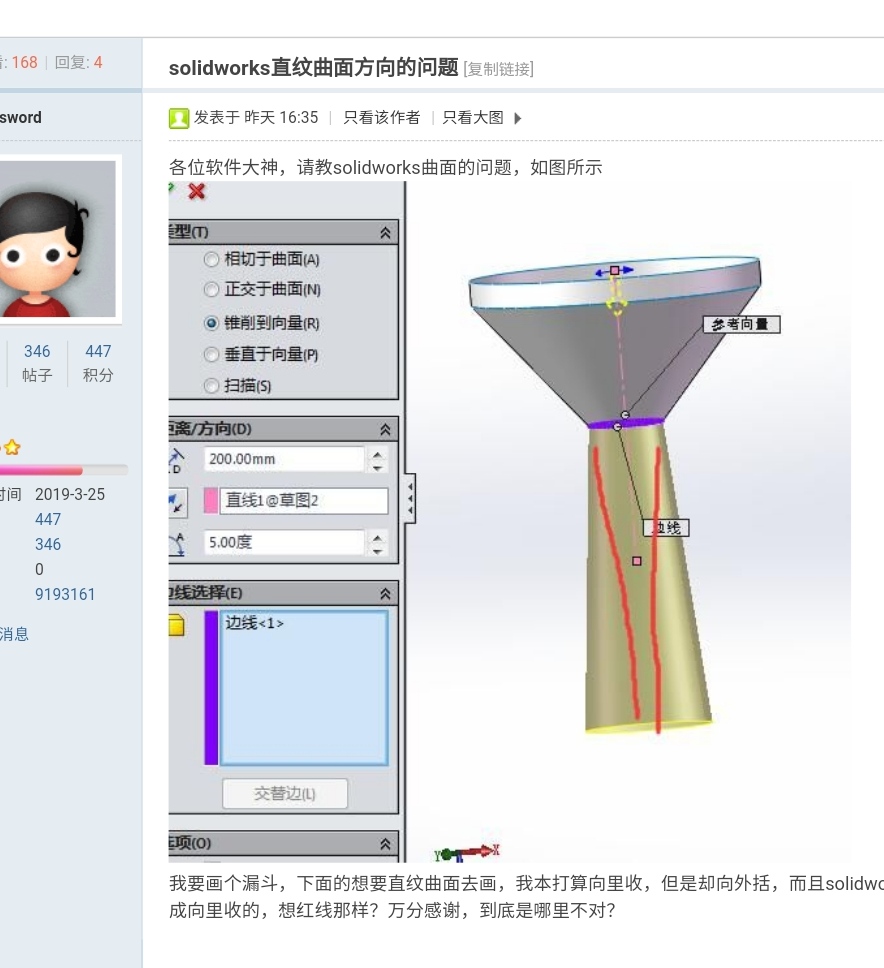Select the 锥削到向量(R) radio option

coord(211,323)
